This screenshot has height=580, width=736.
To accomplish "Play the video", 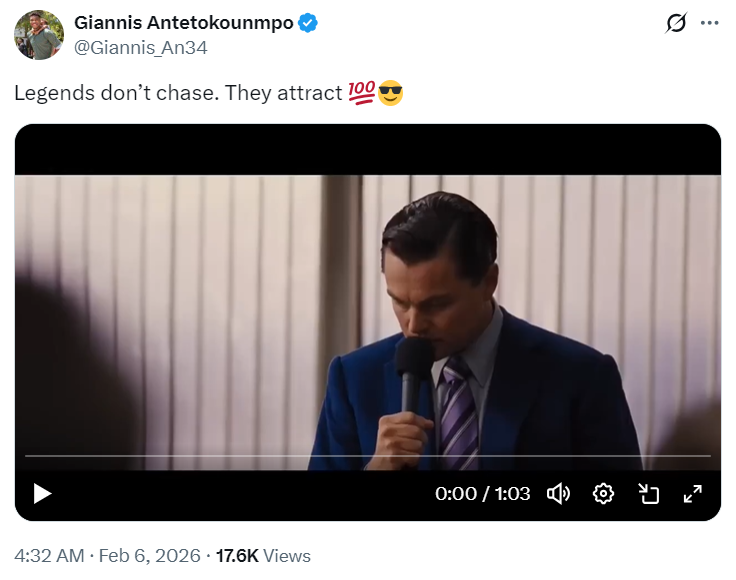I will coord(41,493).
